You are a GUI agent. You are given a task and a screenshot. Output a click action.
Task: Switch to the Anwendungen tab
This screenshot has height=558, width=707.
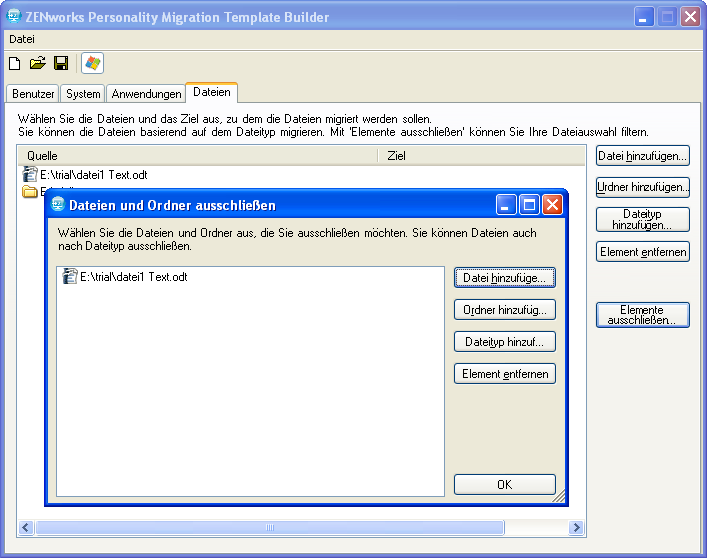tap(146, 94)
